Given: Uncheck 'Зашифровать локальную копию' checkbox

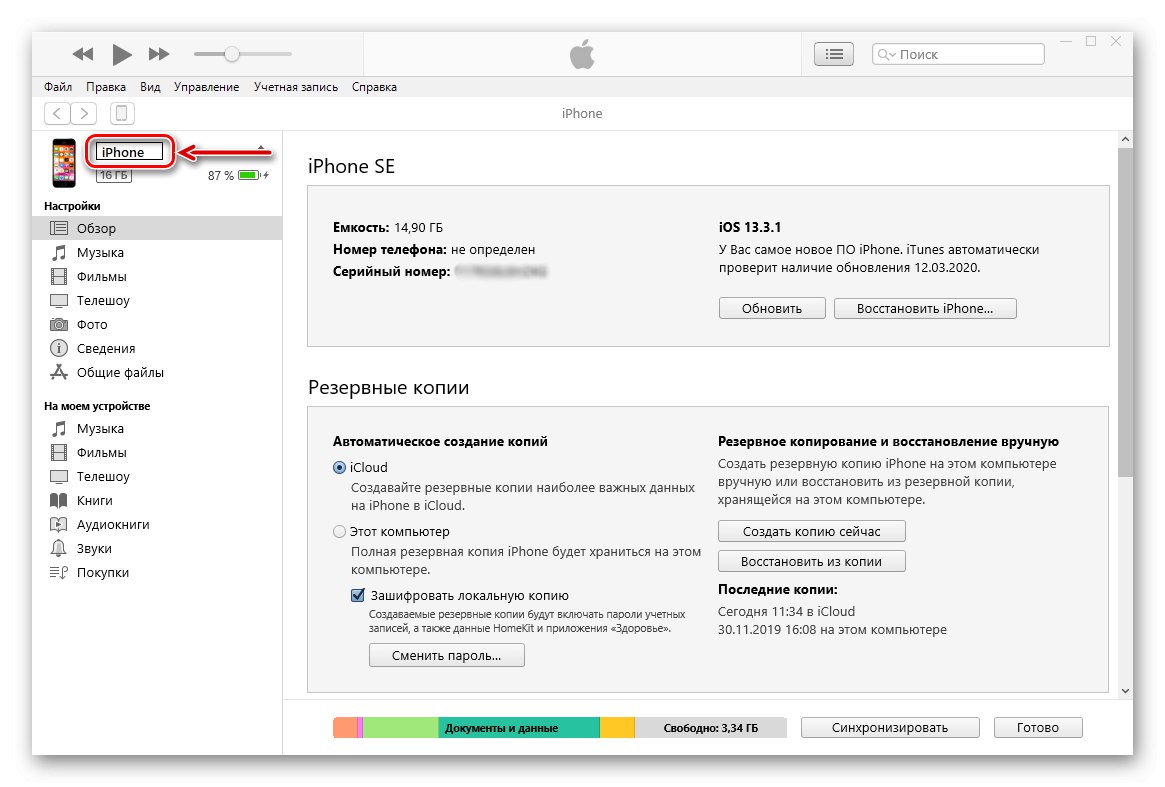Looking at the screenshot, I should coord(358,595).
